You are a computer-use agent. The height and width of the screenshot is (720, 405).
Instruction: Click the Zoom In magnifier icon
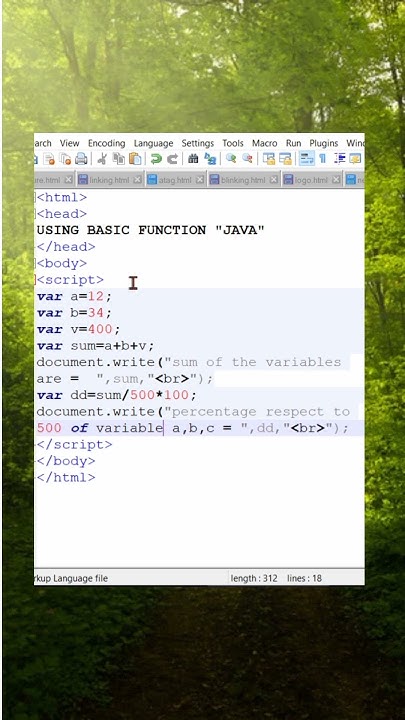[231, 159]
